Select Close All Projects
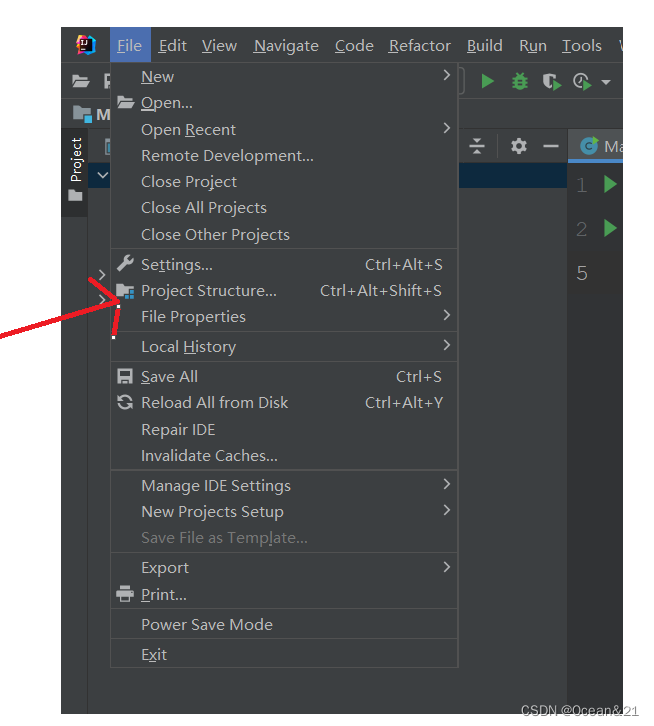Image resolution: width=654 pixels, height=726 pixels. [284, 208]
